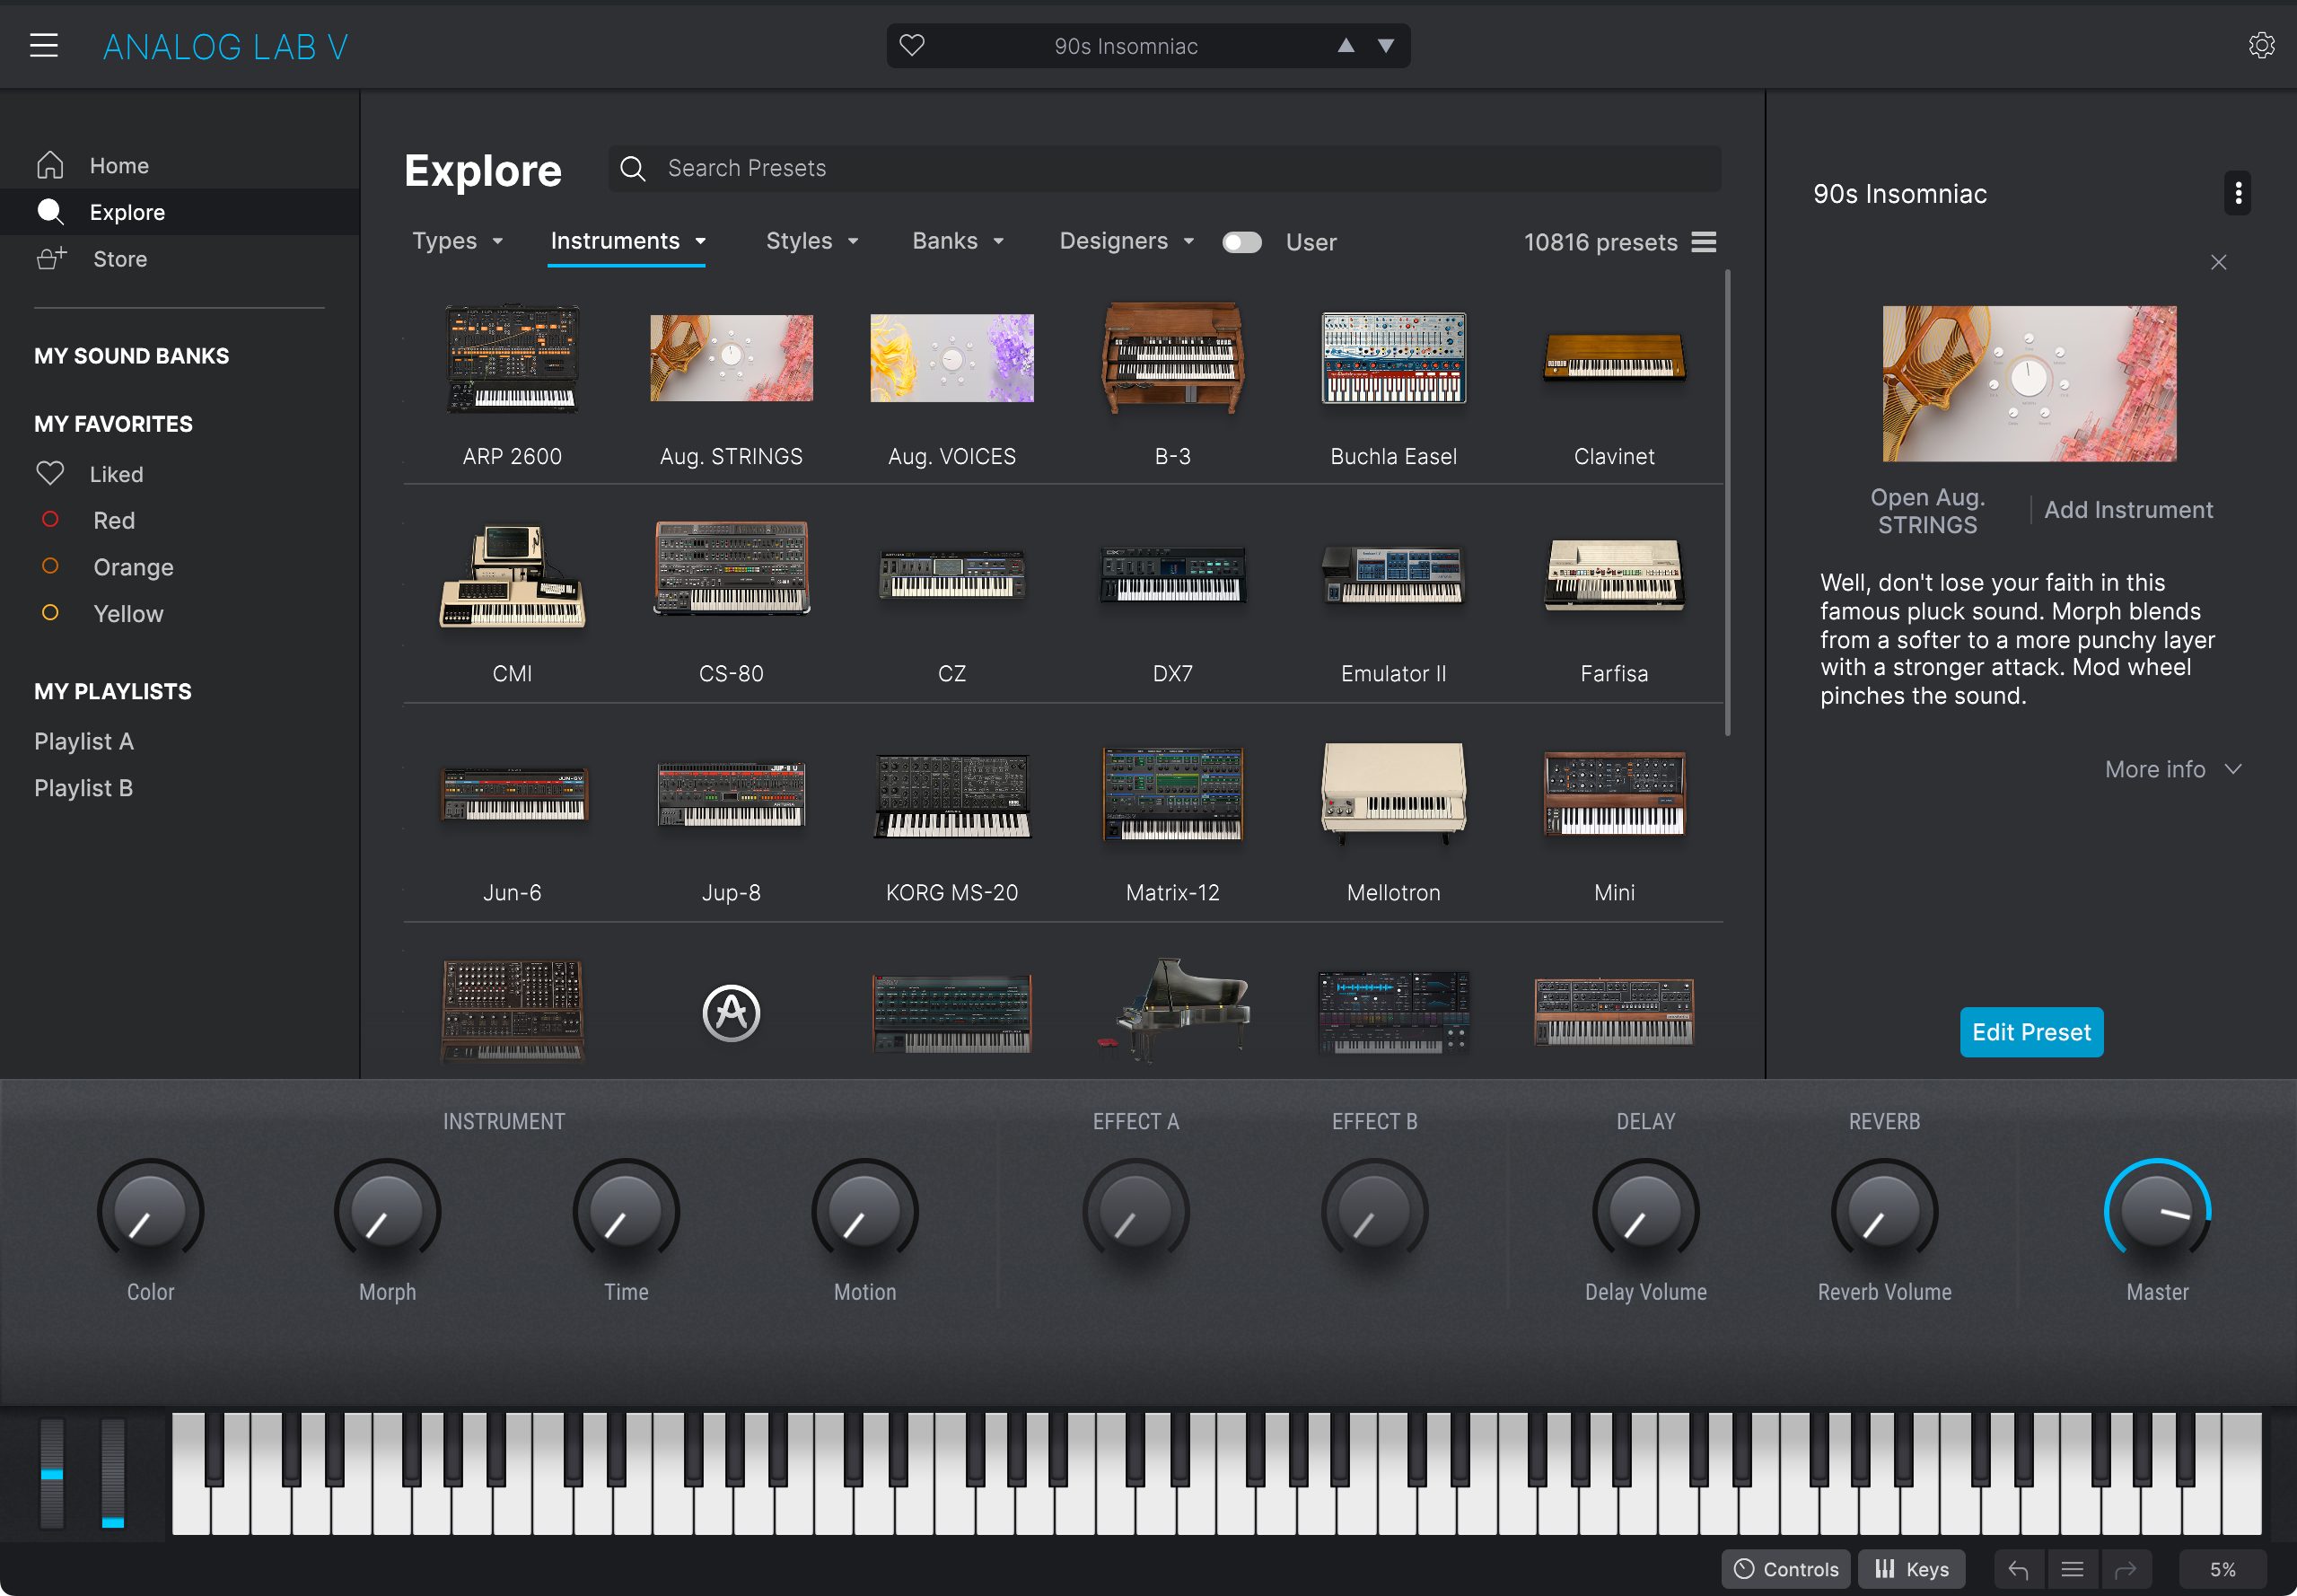This screenshot has height=1596, width=2297.
Task: Click the Edit Preset button
Action: [x=2031, y=1032]
